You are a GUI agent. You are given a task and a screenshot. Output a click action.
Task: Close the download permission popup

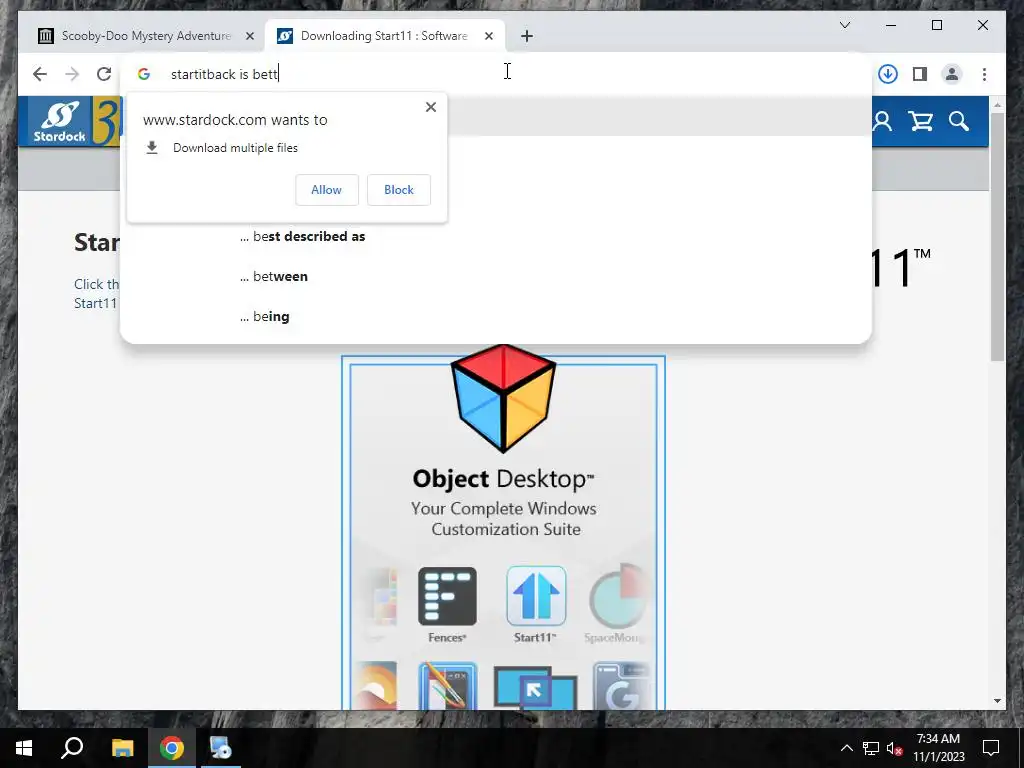[x=430, y=107]
